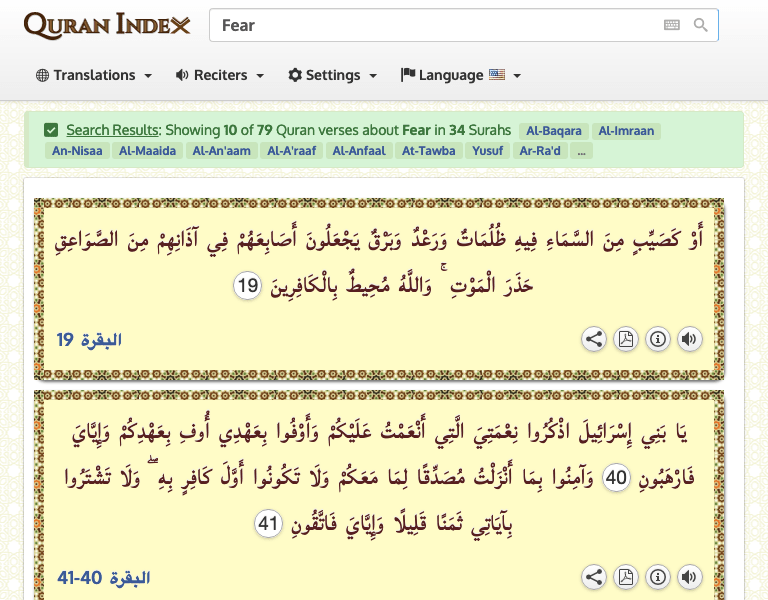Show info for verses 40-41

(658, 577)
